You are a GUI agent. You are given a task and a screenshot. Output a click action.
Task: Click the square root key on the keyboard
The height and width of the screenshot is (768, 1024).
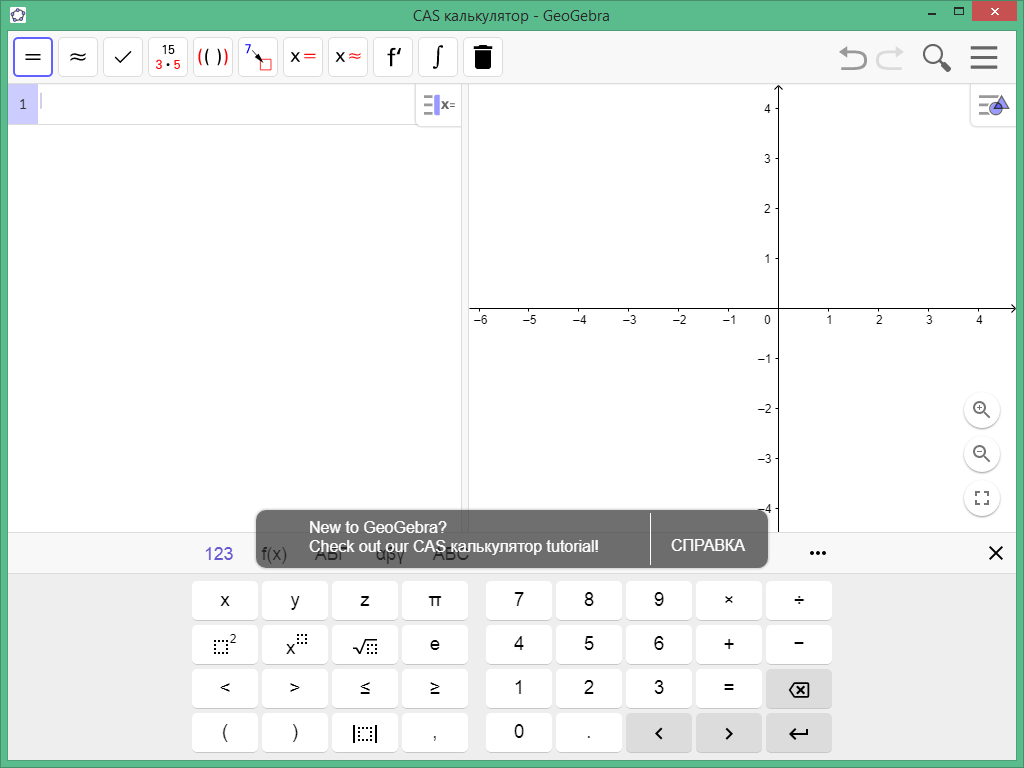pyautogui.click(x=364, y=644)
